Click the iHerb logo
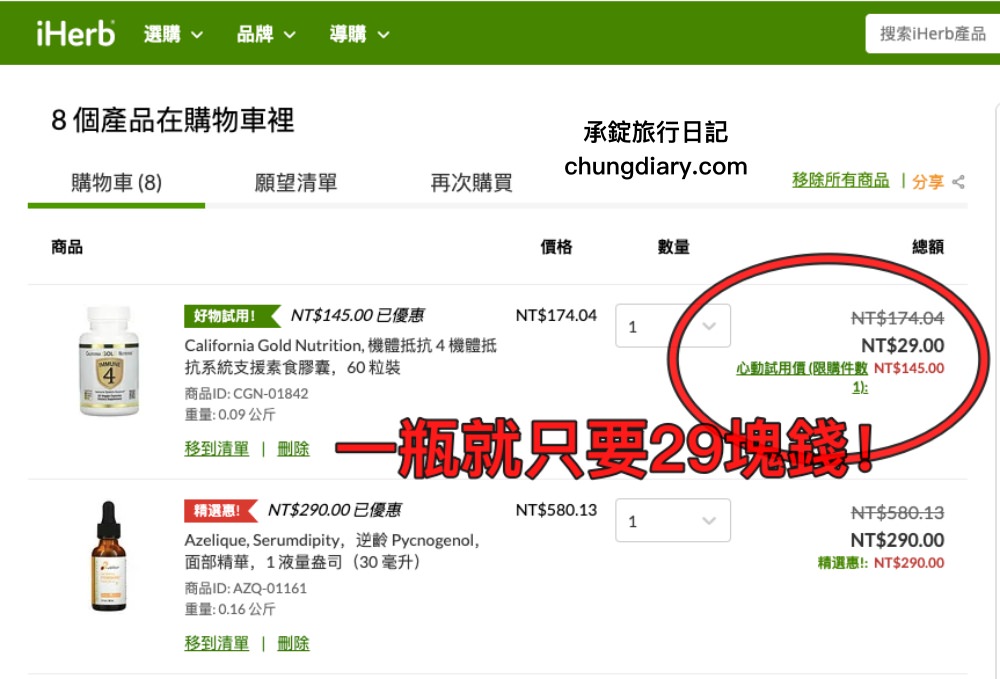 click(x=75, y=34)
